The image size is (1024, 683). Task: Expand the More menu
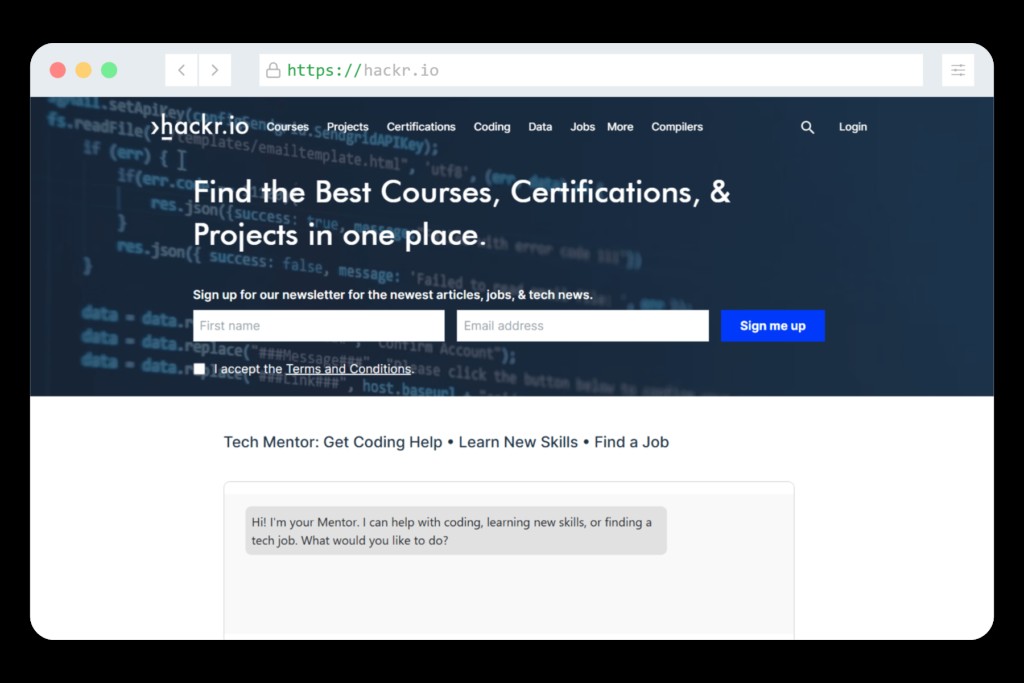[620, 127]
